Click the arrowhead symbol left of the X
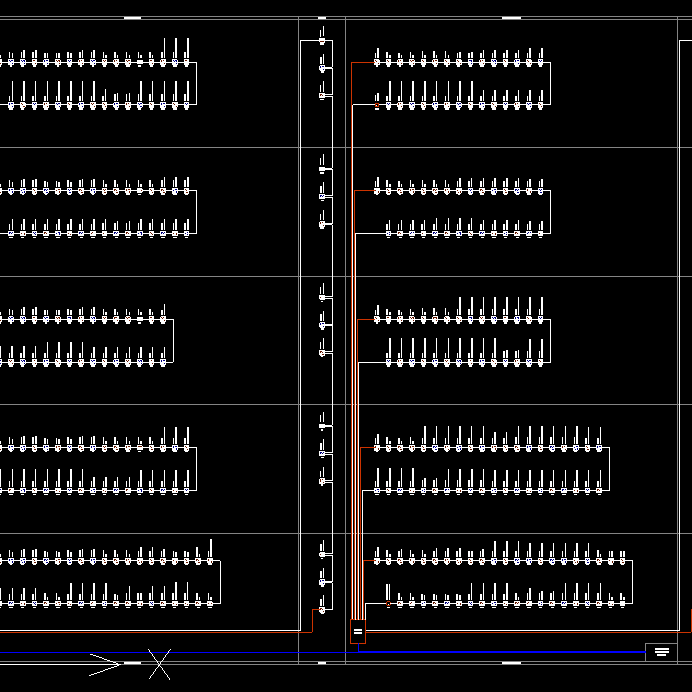Screen dimensions: 692x692 pos(106,662)
